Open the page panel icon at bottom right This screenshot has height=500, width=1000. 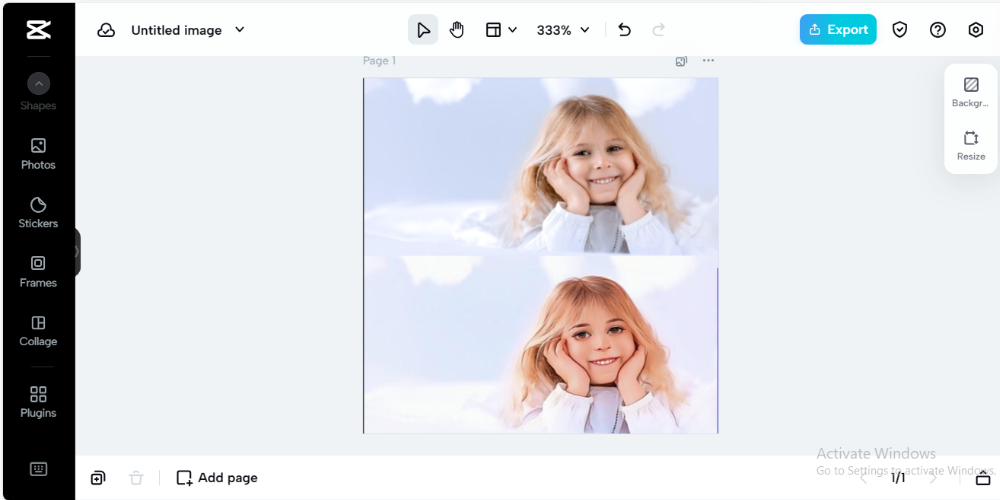click(x=983, y=478)
